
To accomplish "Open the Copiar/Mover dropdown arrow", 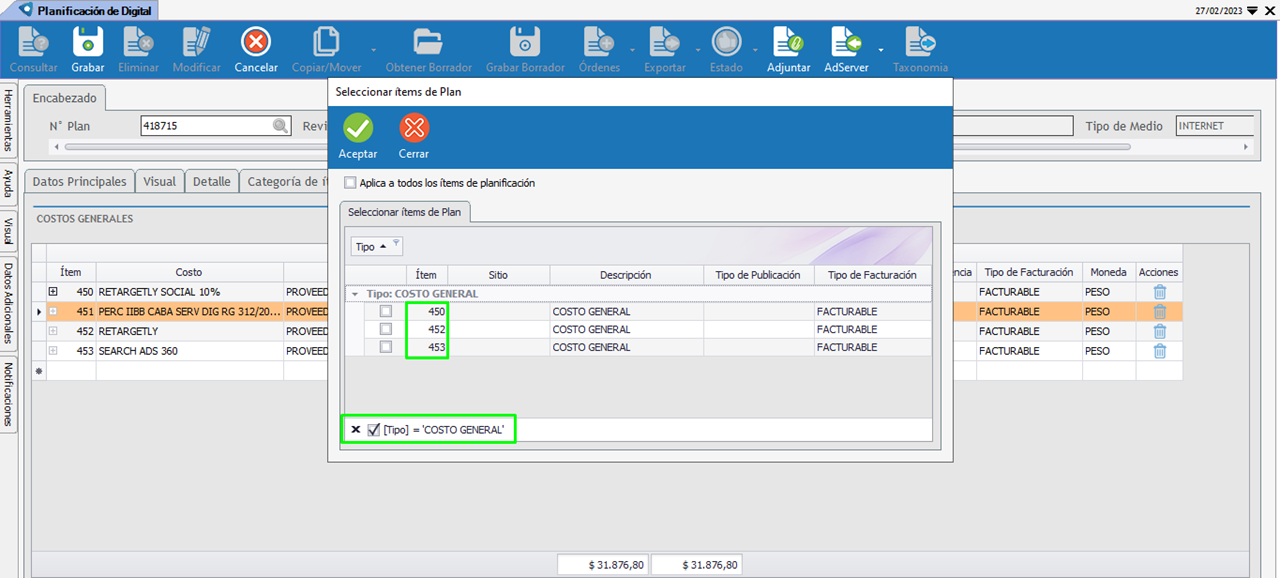I will (x=374, y=48).
